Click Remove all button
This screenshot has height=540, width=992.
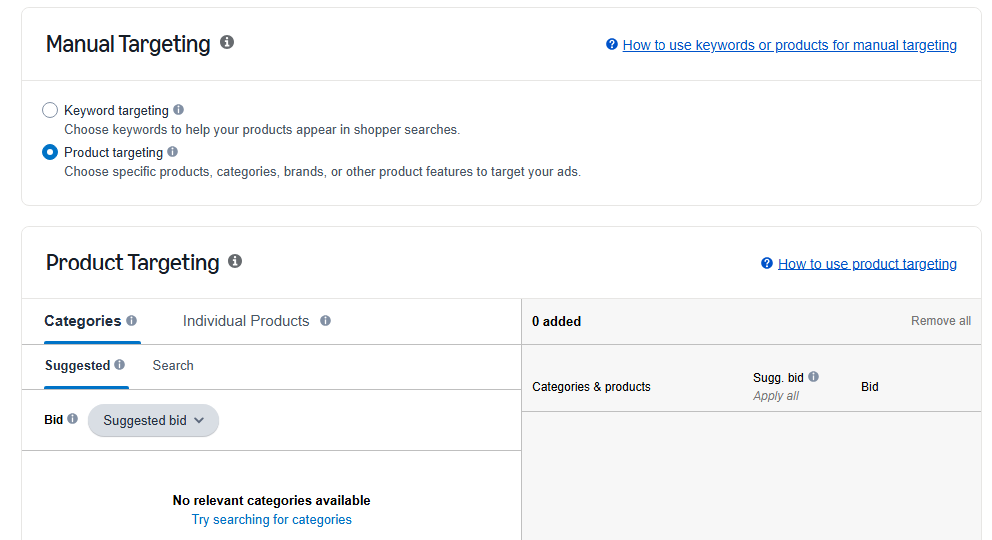click(x=941, y=321)
